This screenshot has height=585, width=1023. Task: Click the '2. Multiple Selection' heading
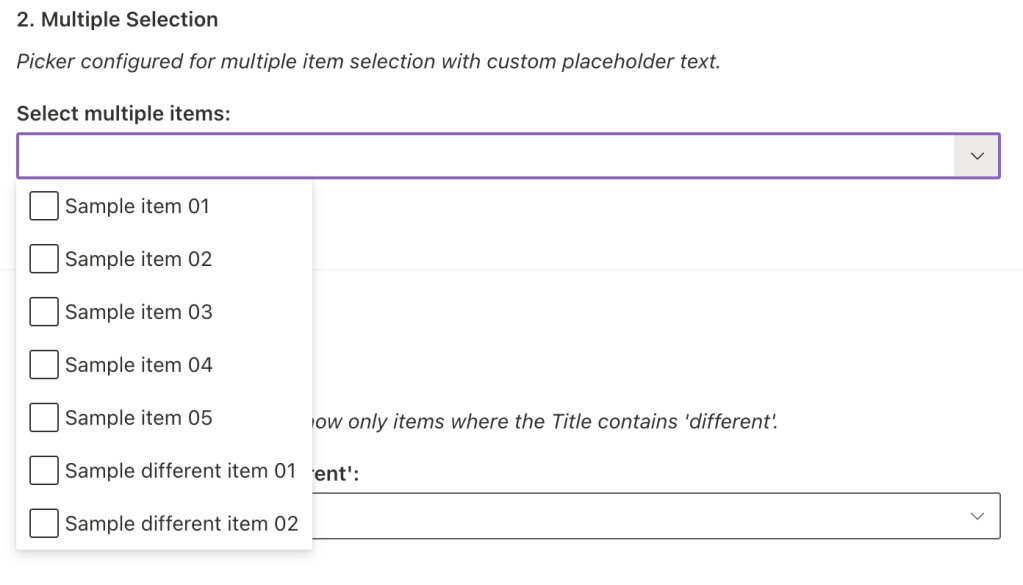point(118,19)
